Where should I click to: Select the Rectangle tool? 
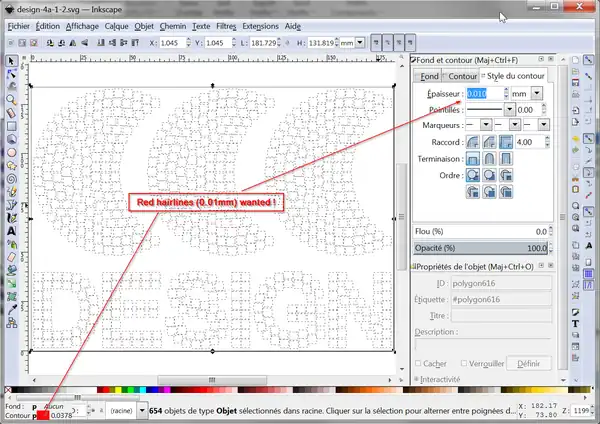point(11,126)
